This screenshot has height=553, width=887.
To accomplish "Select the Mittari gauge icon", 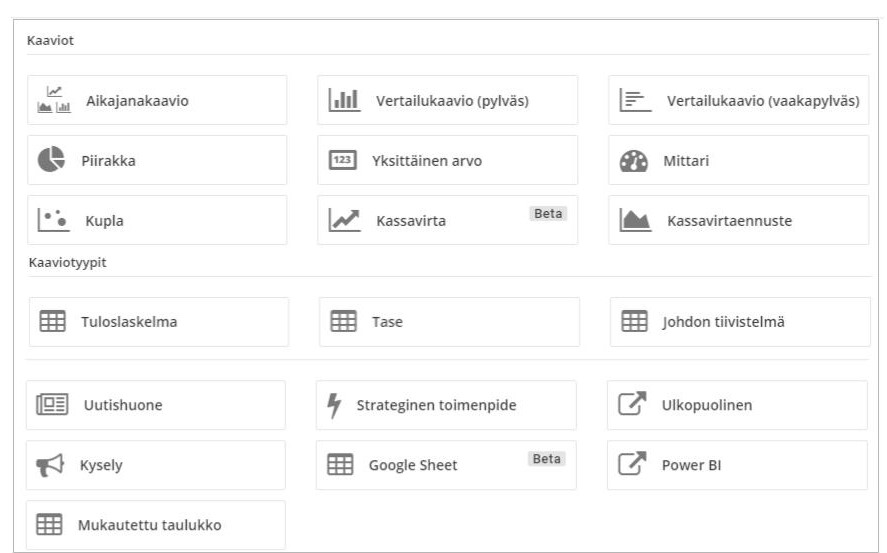I will 634,160.
